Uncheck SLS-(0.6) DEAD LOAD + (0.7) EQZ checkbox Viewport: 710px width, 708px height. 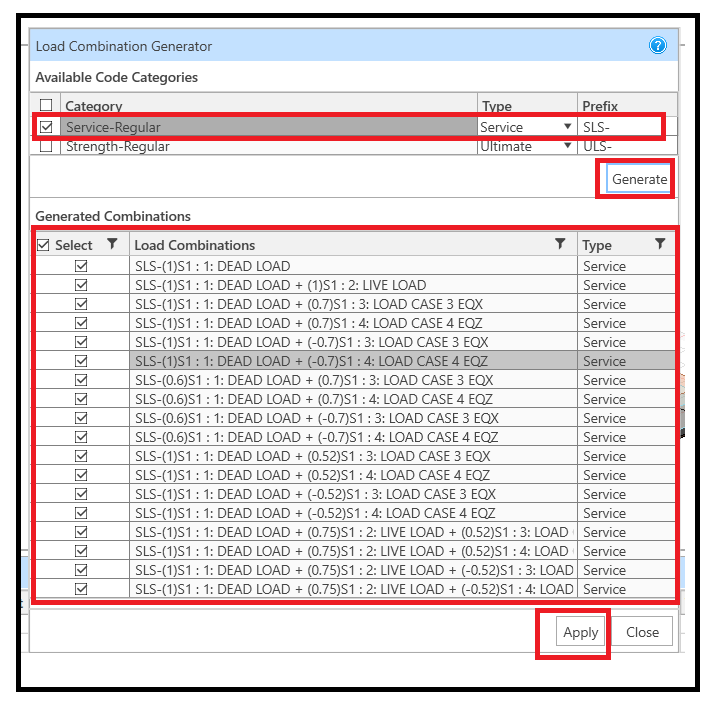click(81, 399)
